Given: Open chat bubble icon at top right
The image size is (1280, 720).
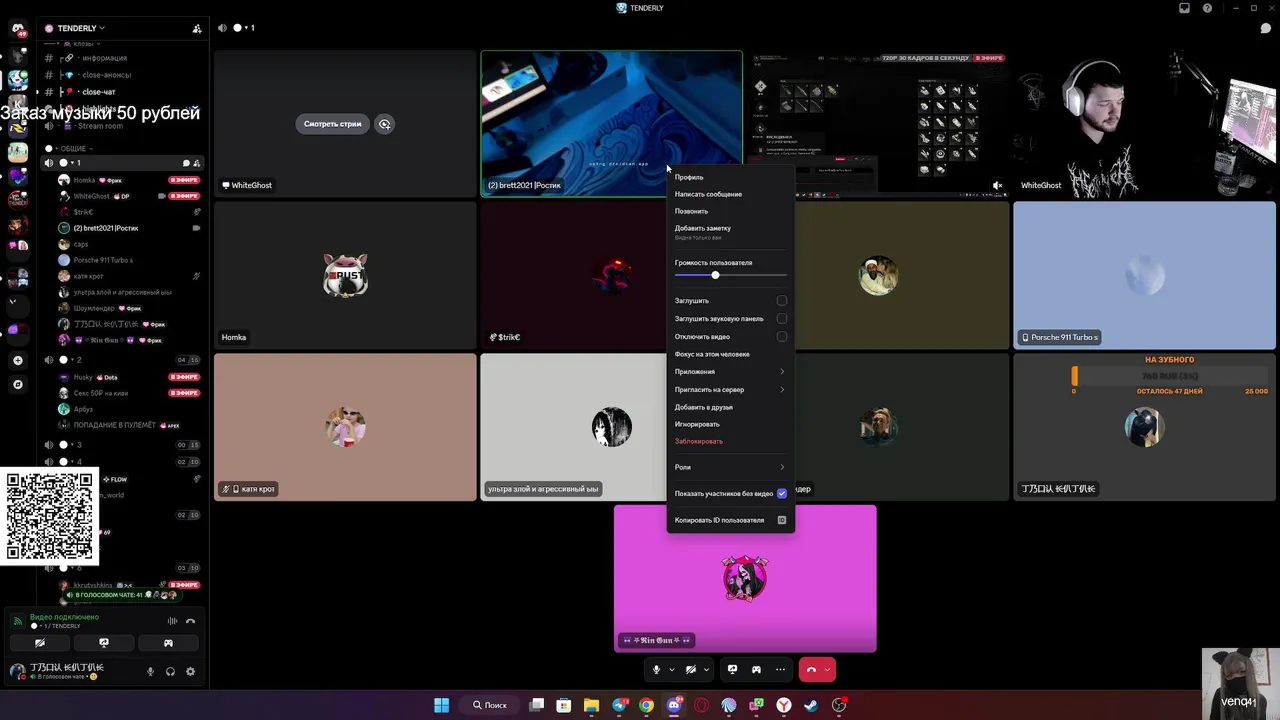Looking at the screenshot, I should (x=1266, y=28).
